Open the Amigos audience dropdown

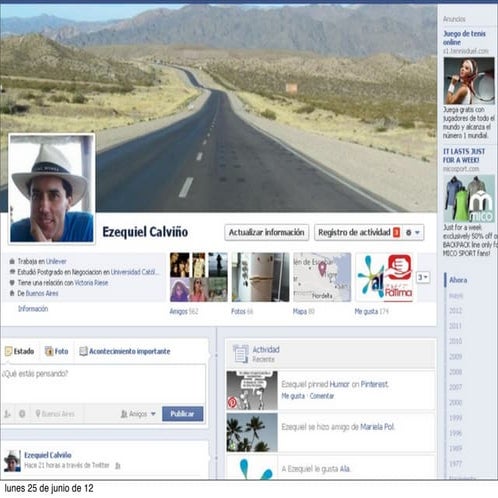tap(138, 414)
